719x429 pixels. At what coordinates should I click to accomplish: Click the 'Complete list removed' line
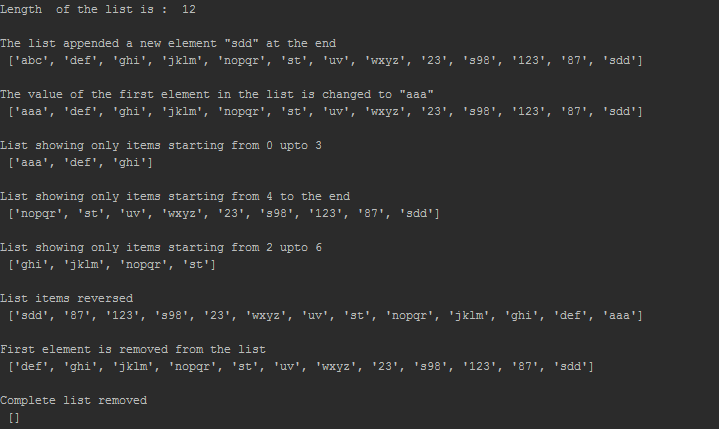click(73, 400)
